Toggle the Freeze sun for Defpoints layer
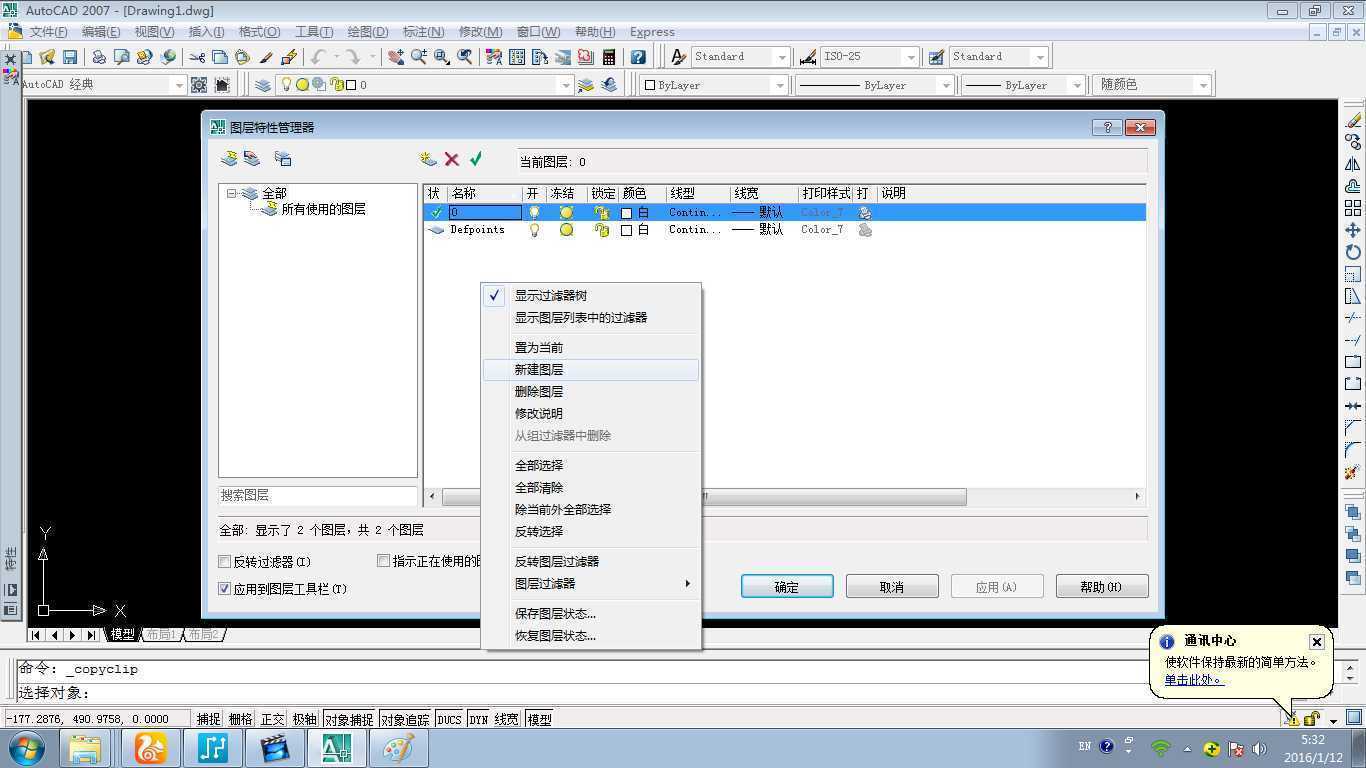The width and height of the screenshot is (1366, 768). [x=566, y=230]
